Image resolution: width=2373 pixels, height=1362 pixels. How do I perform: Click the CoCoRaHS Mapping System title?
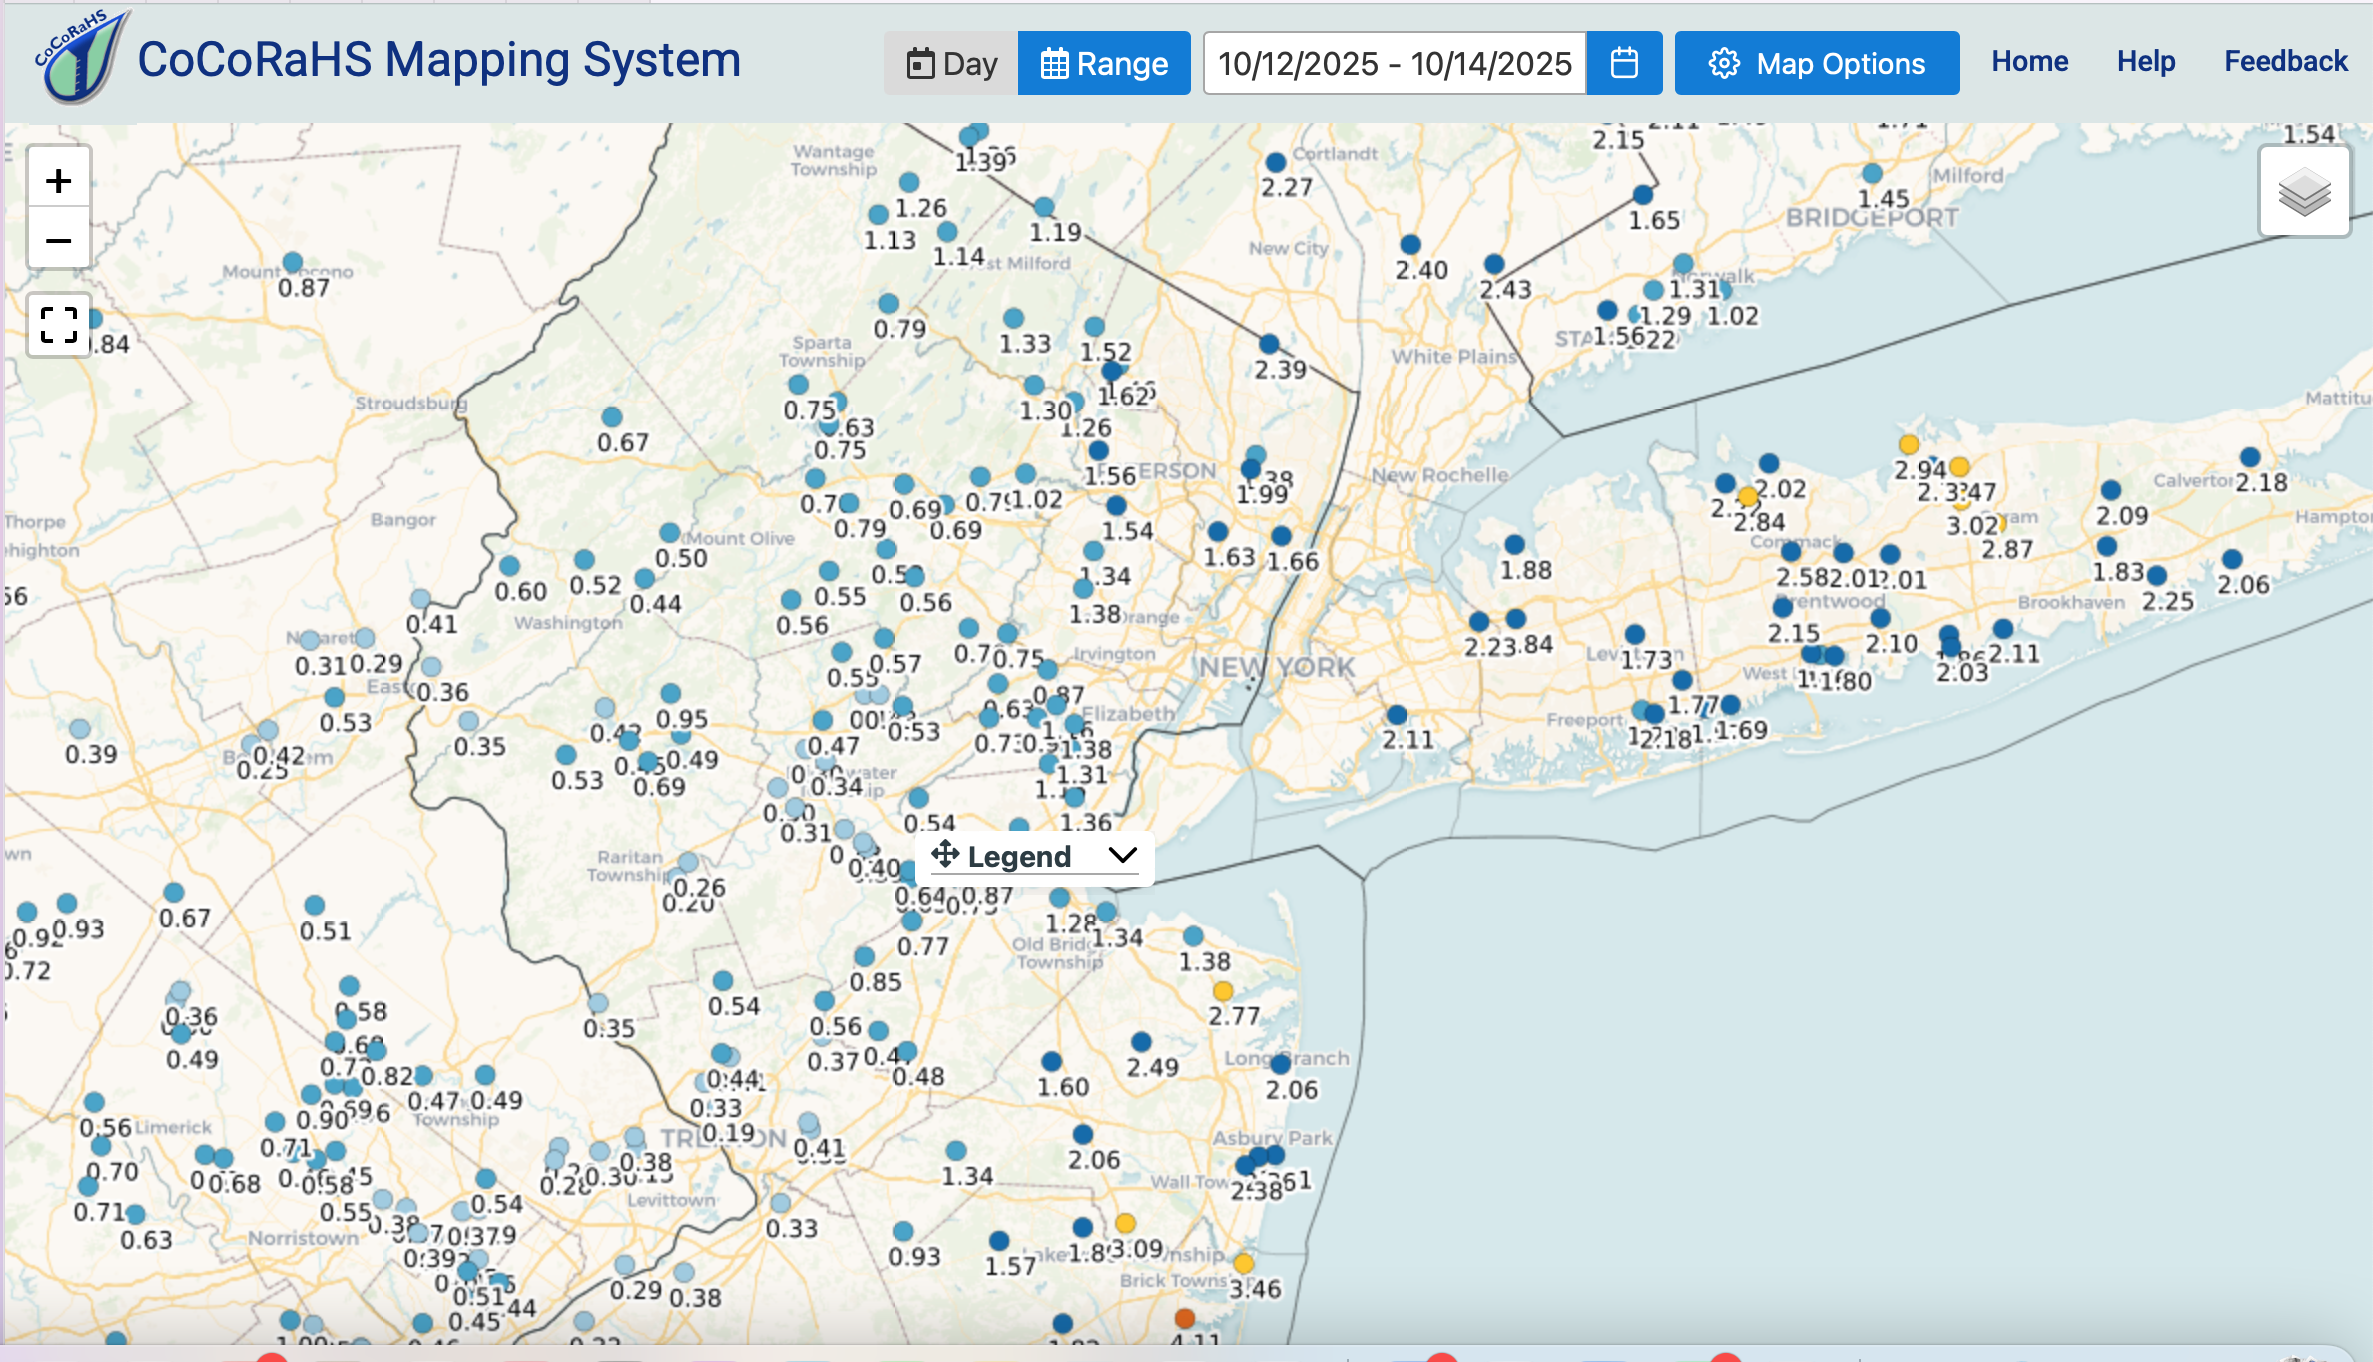pyautogui.click(x=439, y=60)
